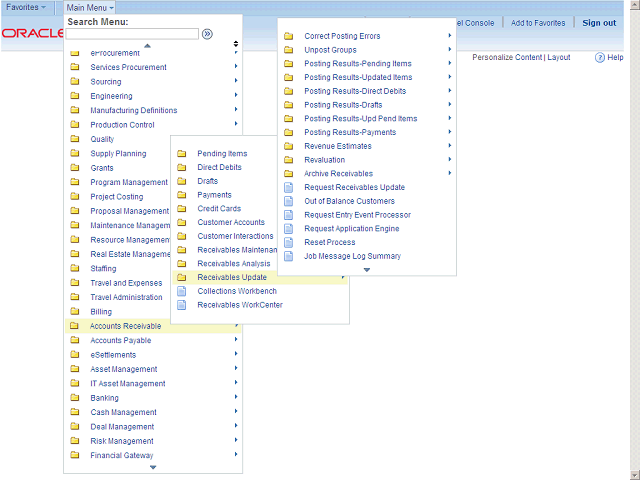The width and height of the screenshot is (640, 480).
Task: Click into the Search Menu text field
Action: click(x=132, y=34)
